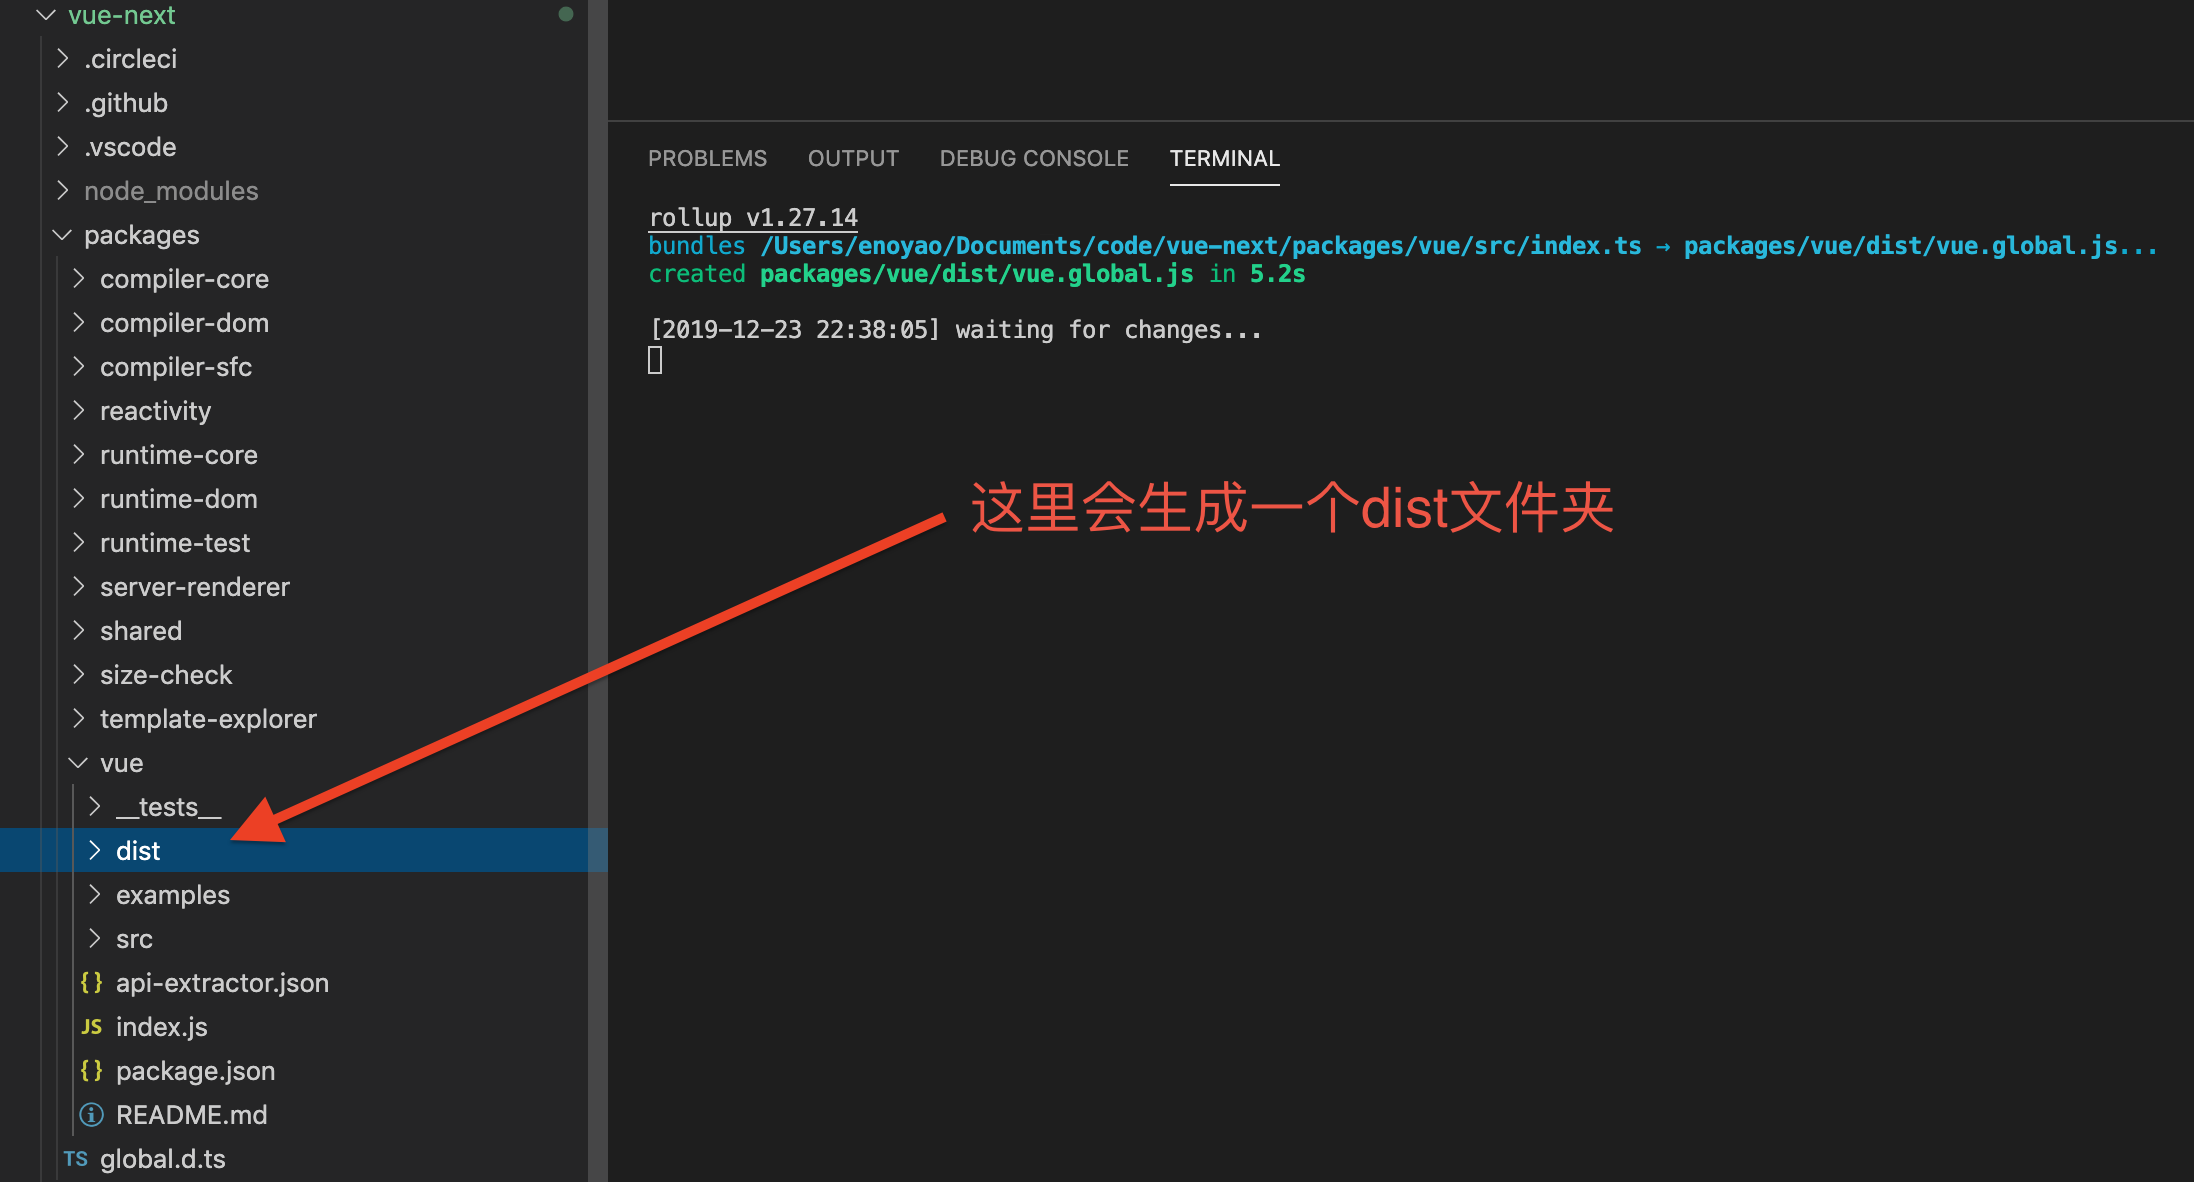Click the JS icon beside index.js
2194x1182 pixels.
tap(91, 1027)
